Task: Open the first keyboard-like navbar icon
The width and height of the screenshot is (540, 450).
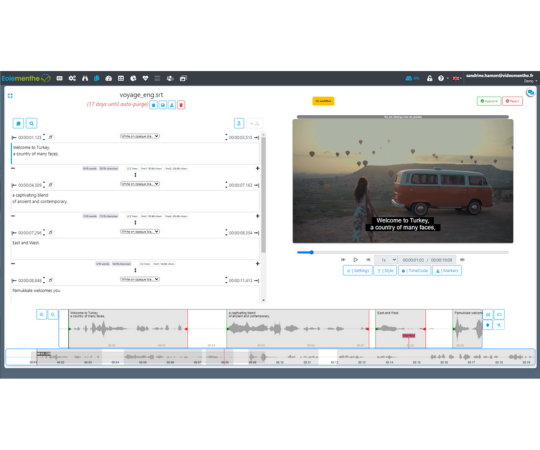Action: pos(60,79)
